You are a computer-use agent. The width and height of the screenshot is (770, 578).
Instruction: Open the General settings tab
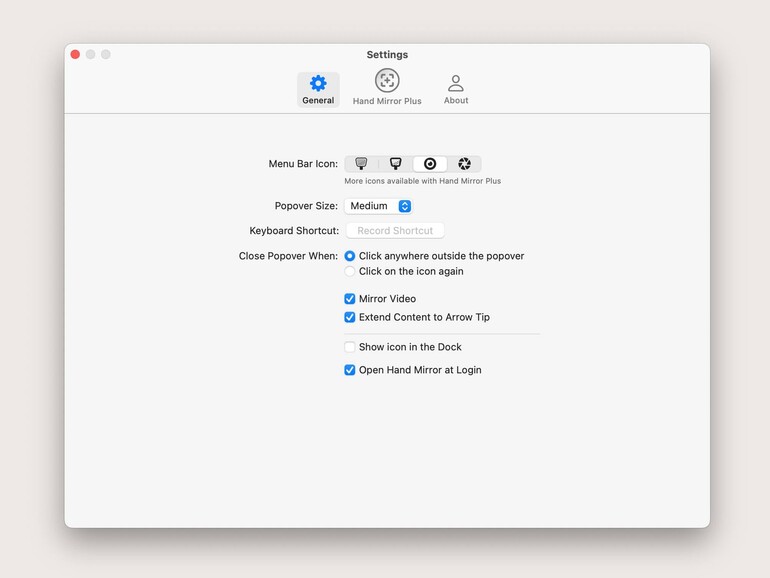coord(318,90)
